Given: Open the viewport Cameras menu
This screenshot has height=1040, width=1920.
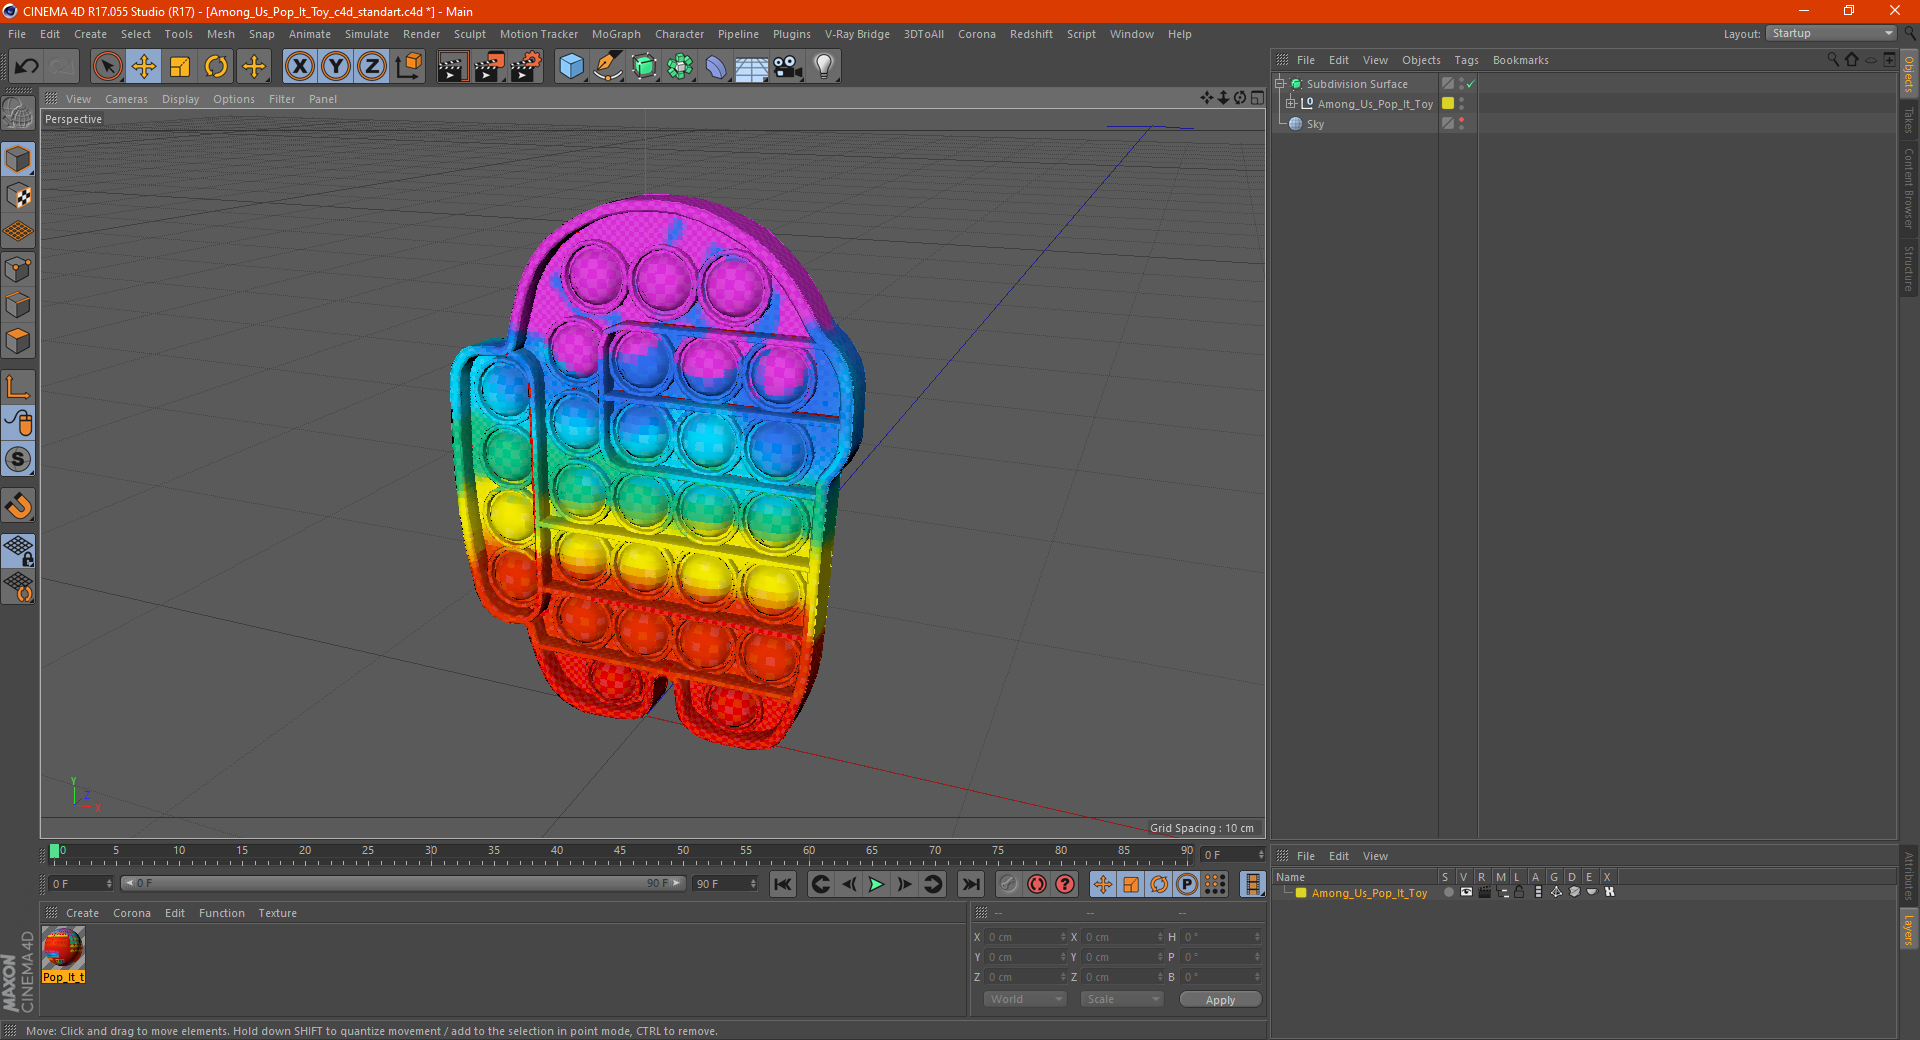Looking at the screenshot, I should click(126, 99).
